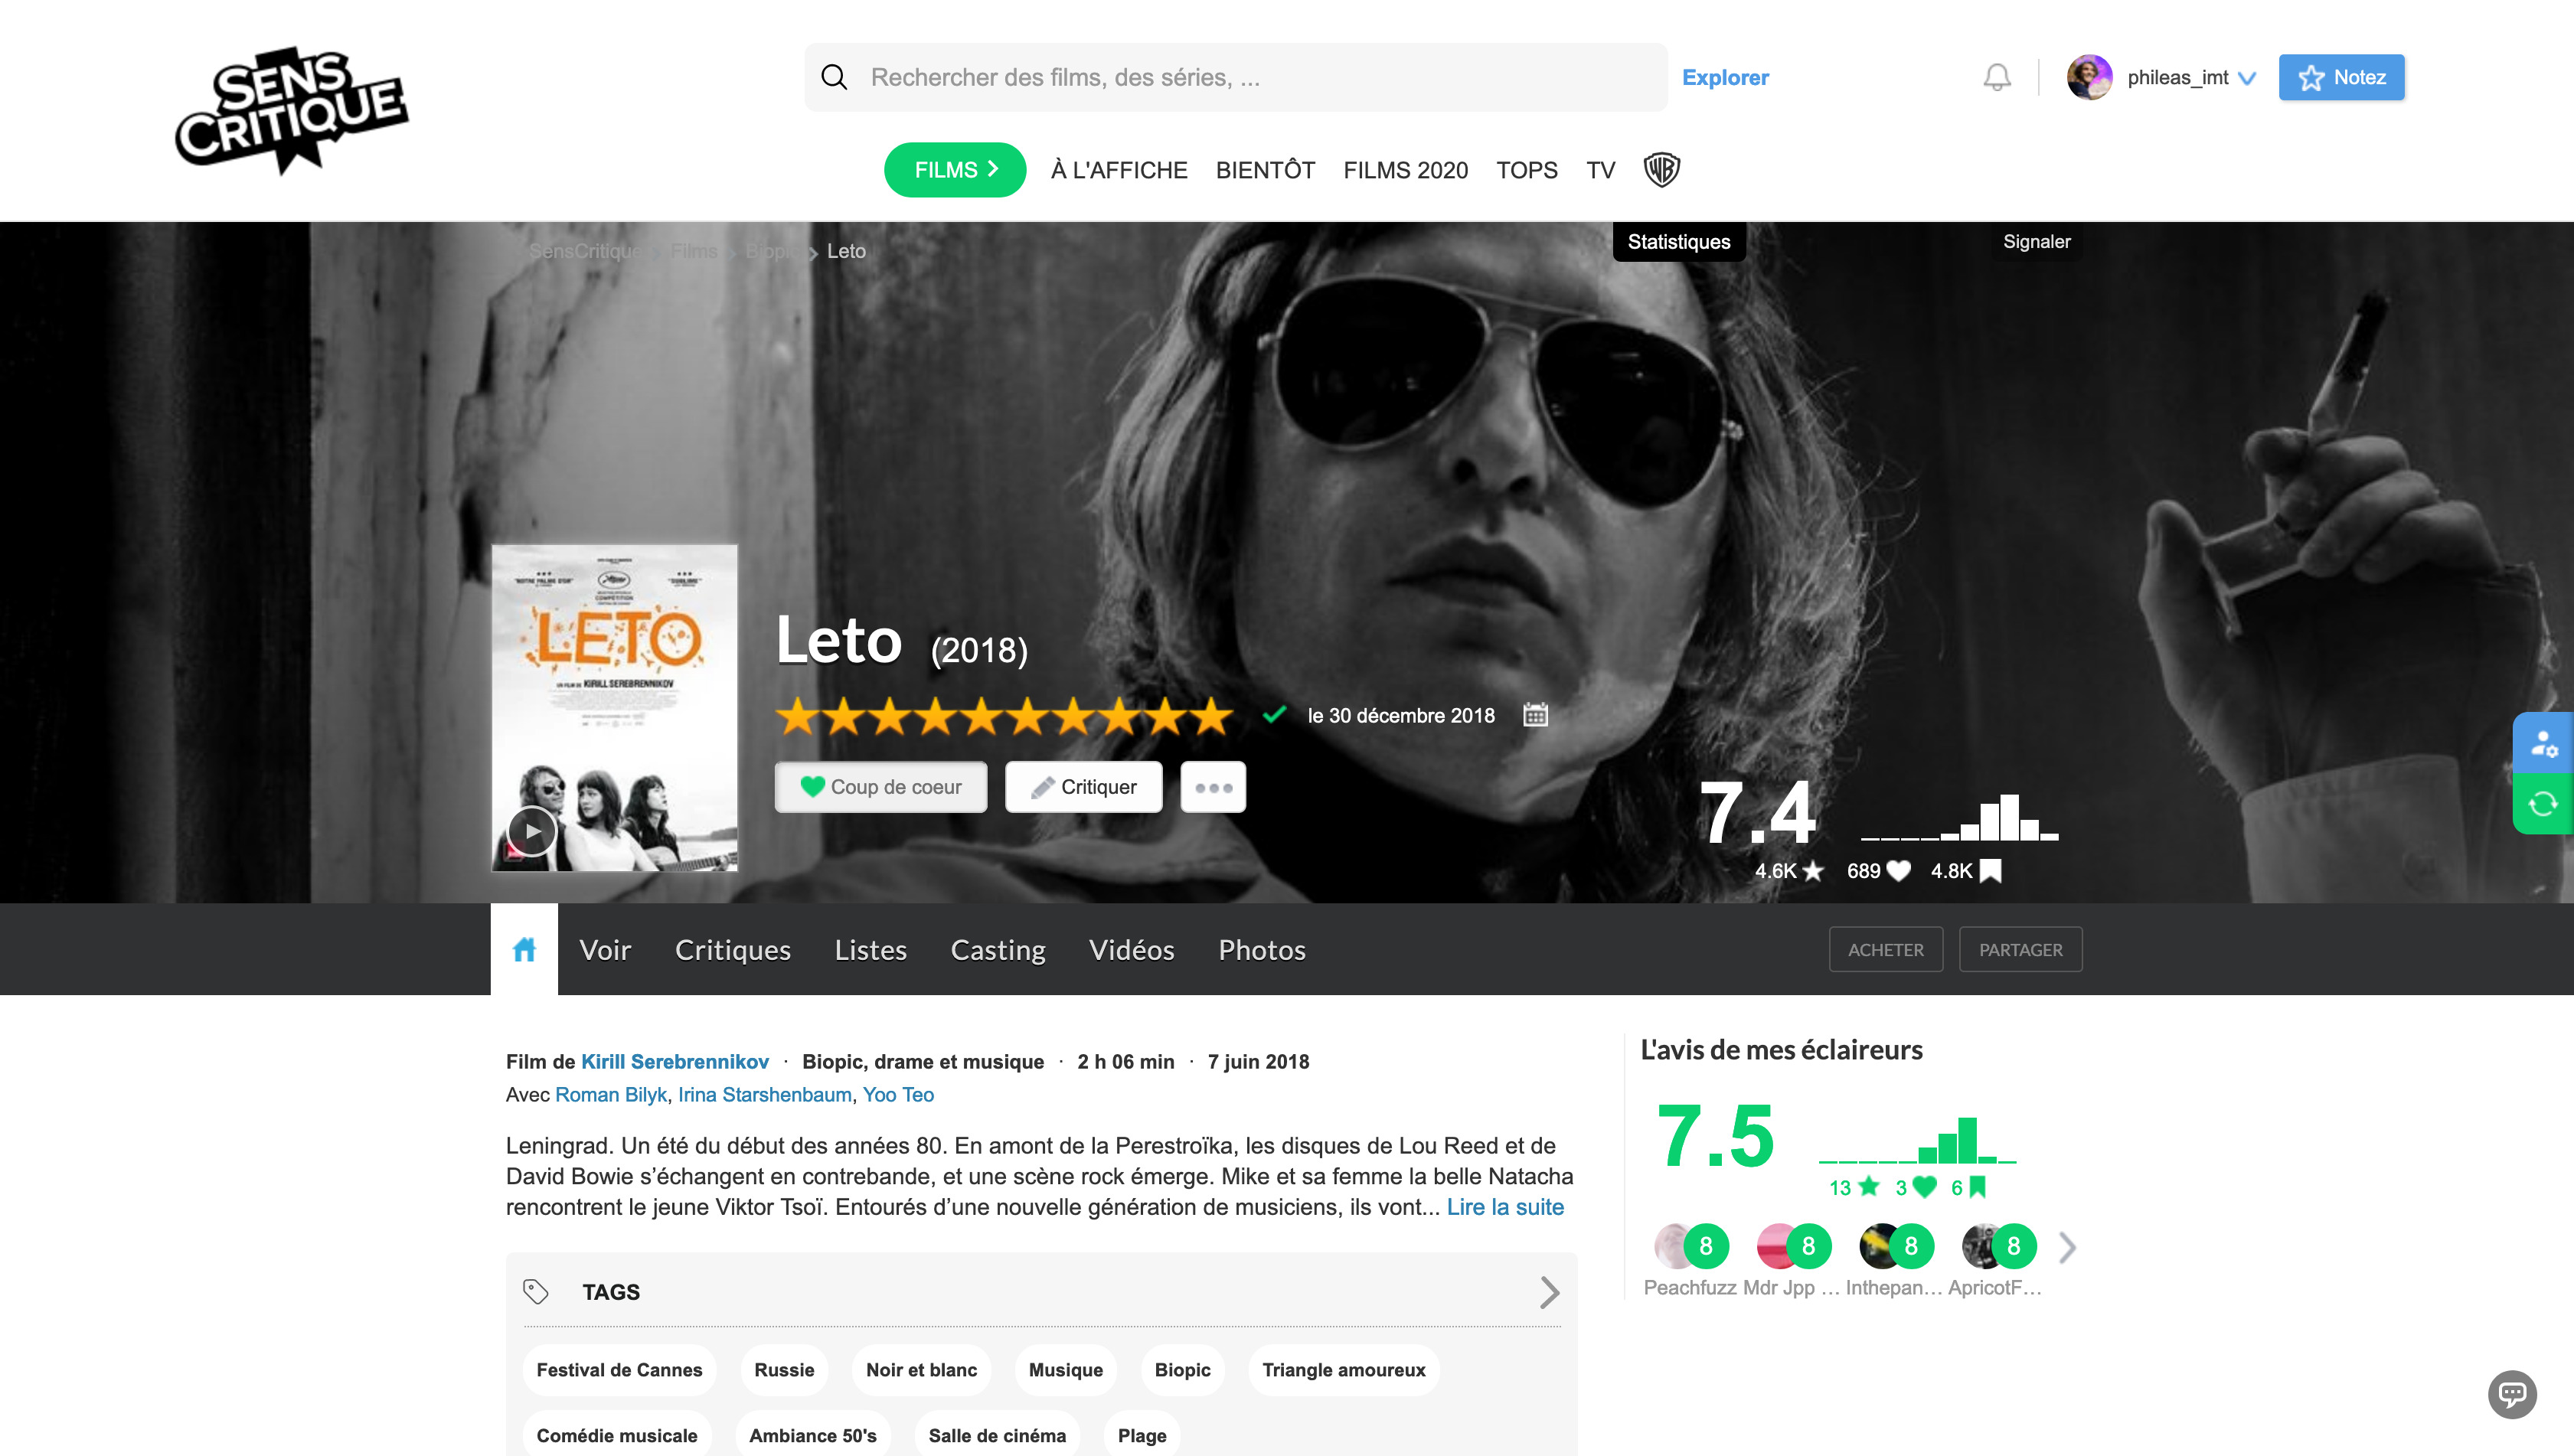Click the green refresh side icon
2574x1456 pixels.
[x=2543, y=804]
